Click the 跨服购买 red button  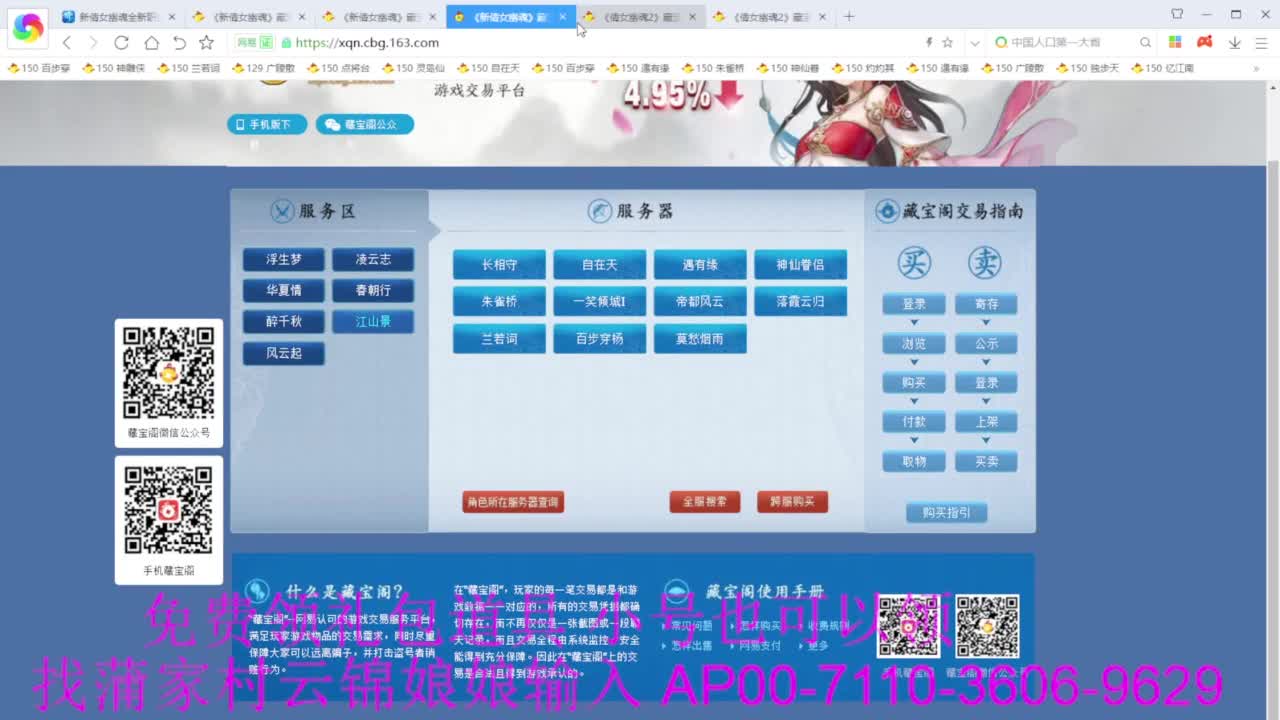tap(794, 502)
